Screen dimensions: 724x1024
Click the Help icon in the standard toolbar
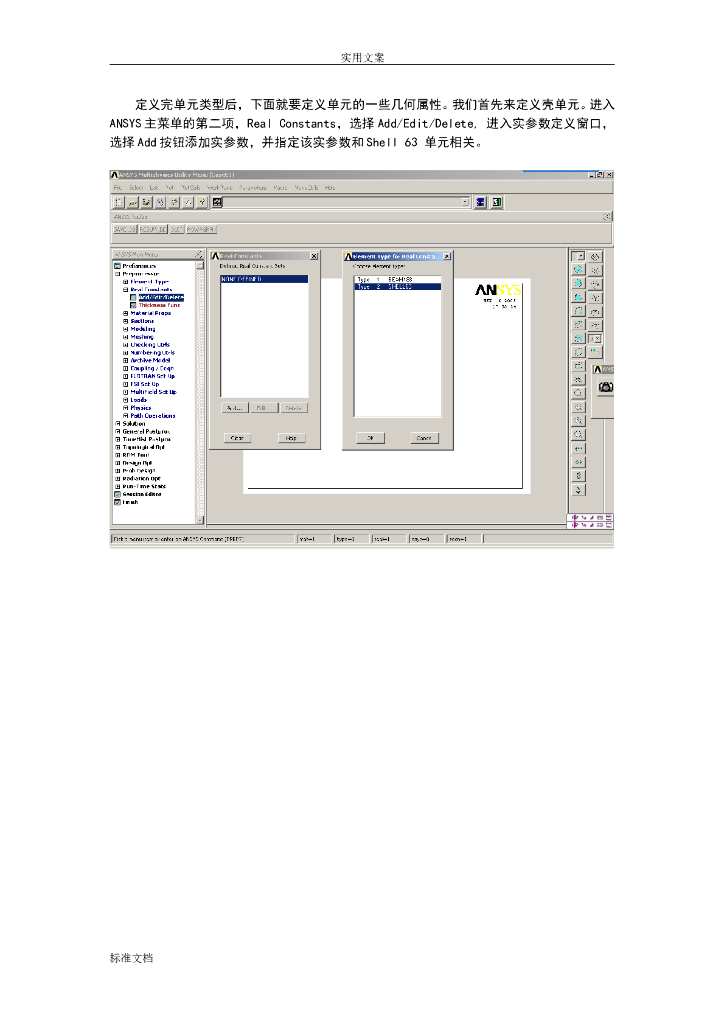click(x=202, y=202)
